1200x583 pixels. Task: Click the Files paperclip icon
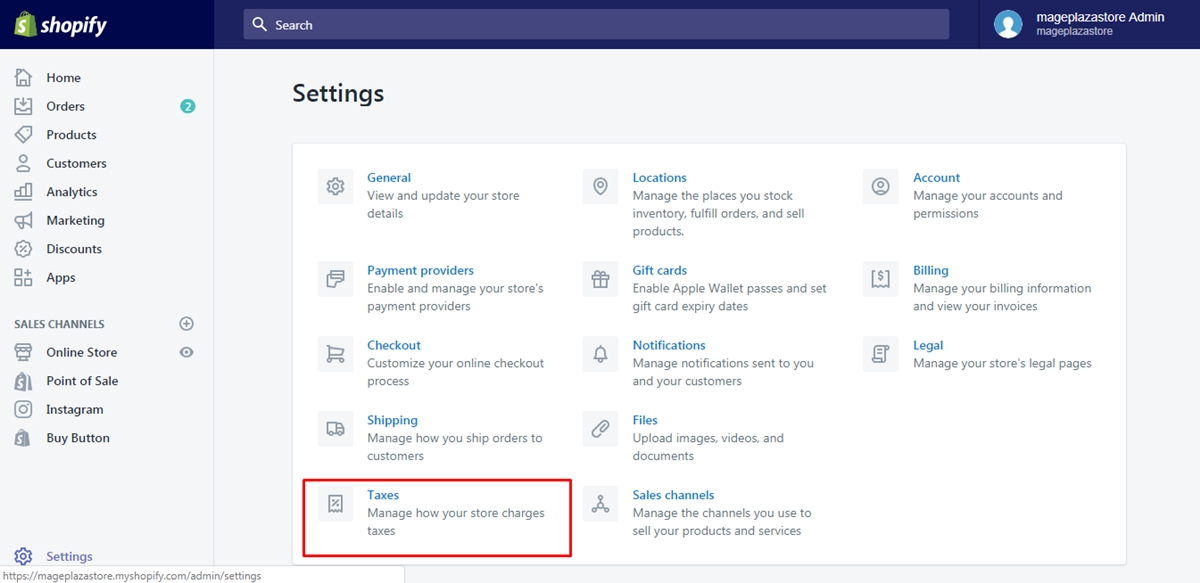pyautogui.click(x=600, y=428)
